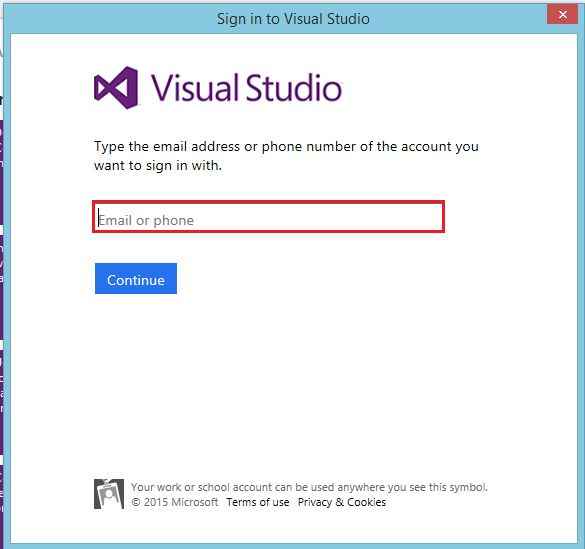Click the 'Your work or school account' notice text
The image size is (585, 549).
tap(309, 487)
